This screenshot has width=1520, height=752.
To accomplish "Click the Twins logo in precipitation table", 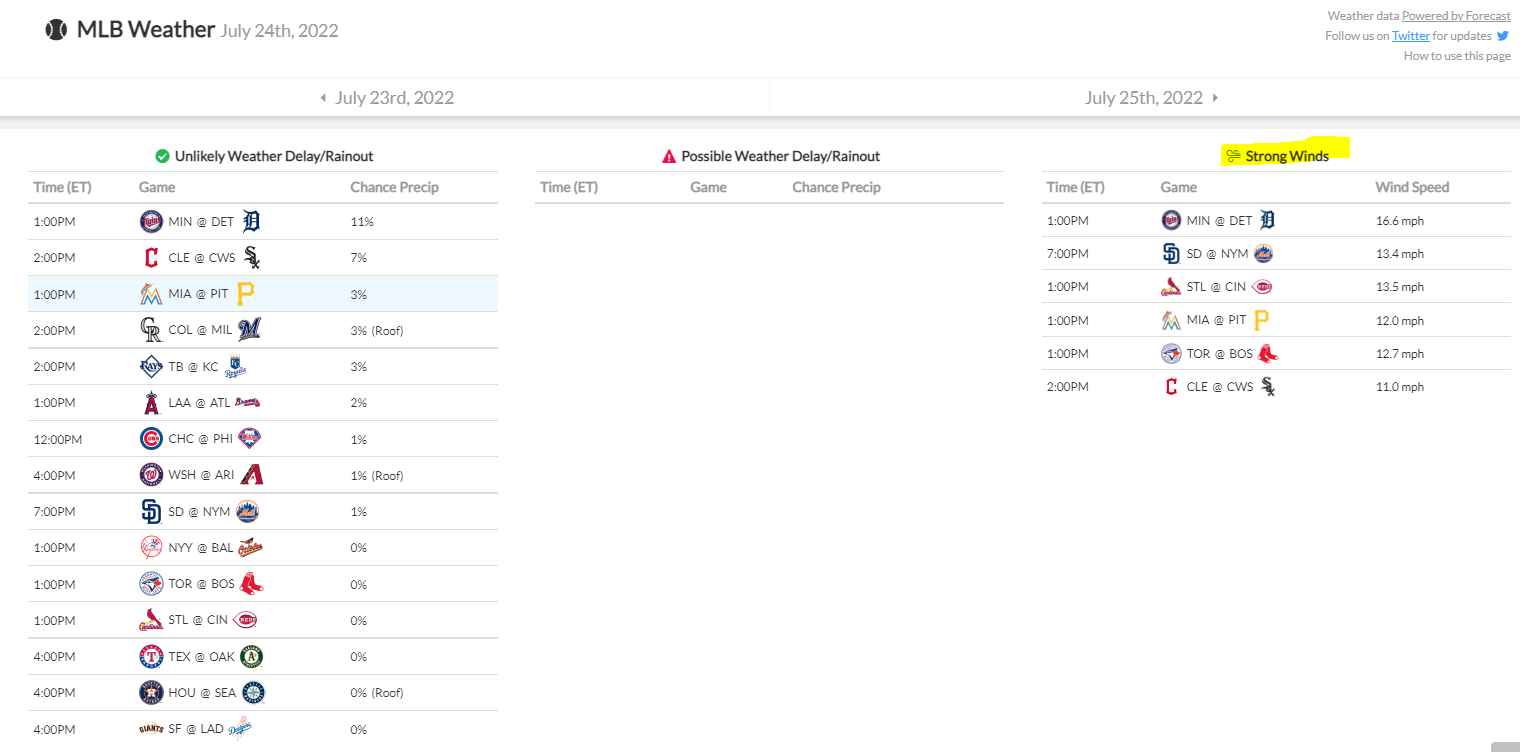I will pyautogui.click(x=151, y=222).
